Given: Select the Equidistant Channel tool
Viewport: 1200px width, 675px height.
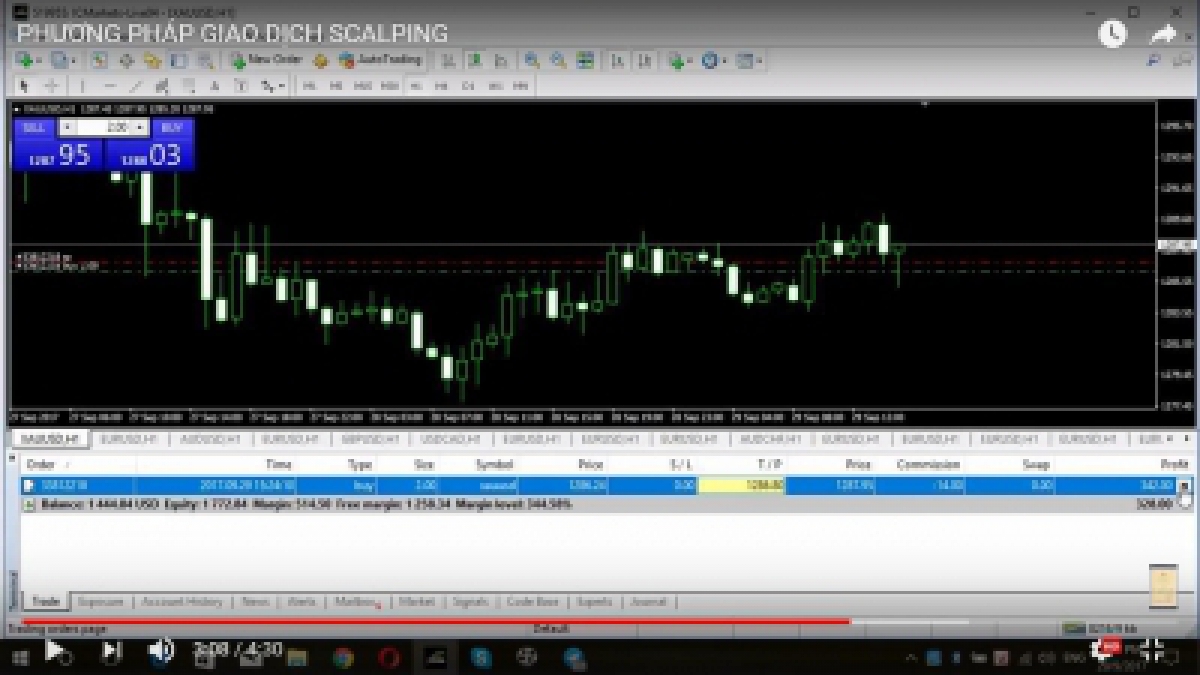Looking at the screenshot, I should click(x=161, y=86).
